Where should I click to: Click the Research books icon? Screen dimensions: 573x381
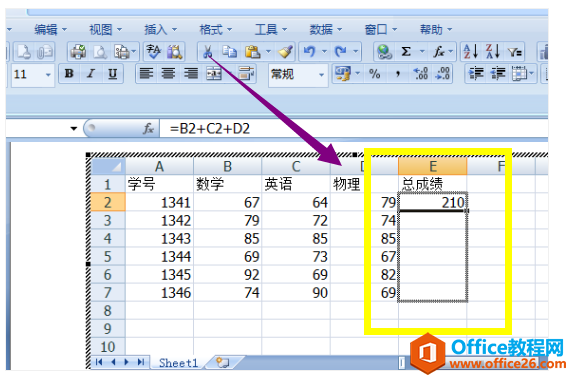pos(175,52)
